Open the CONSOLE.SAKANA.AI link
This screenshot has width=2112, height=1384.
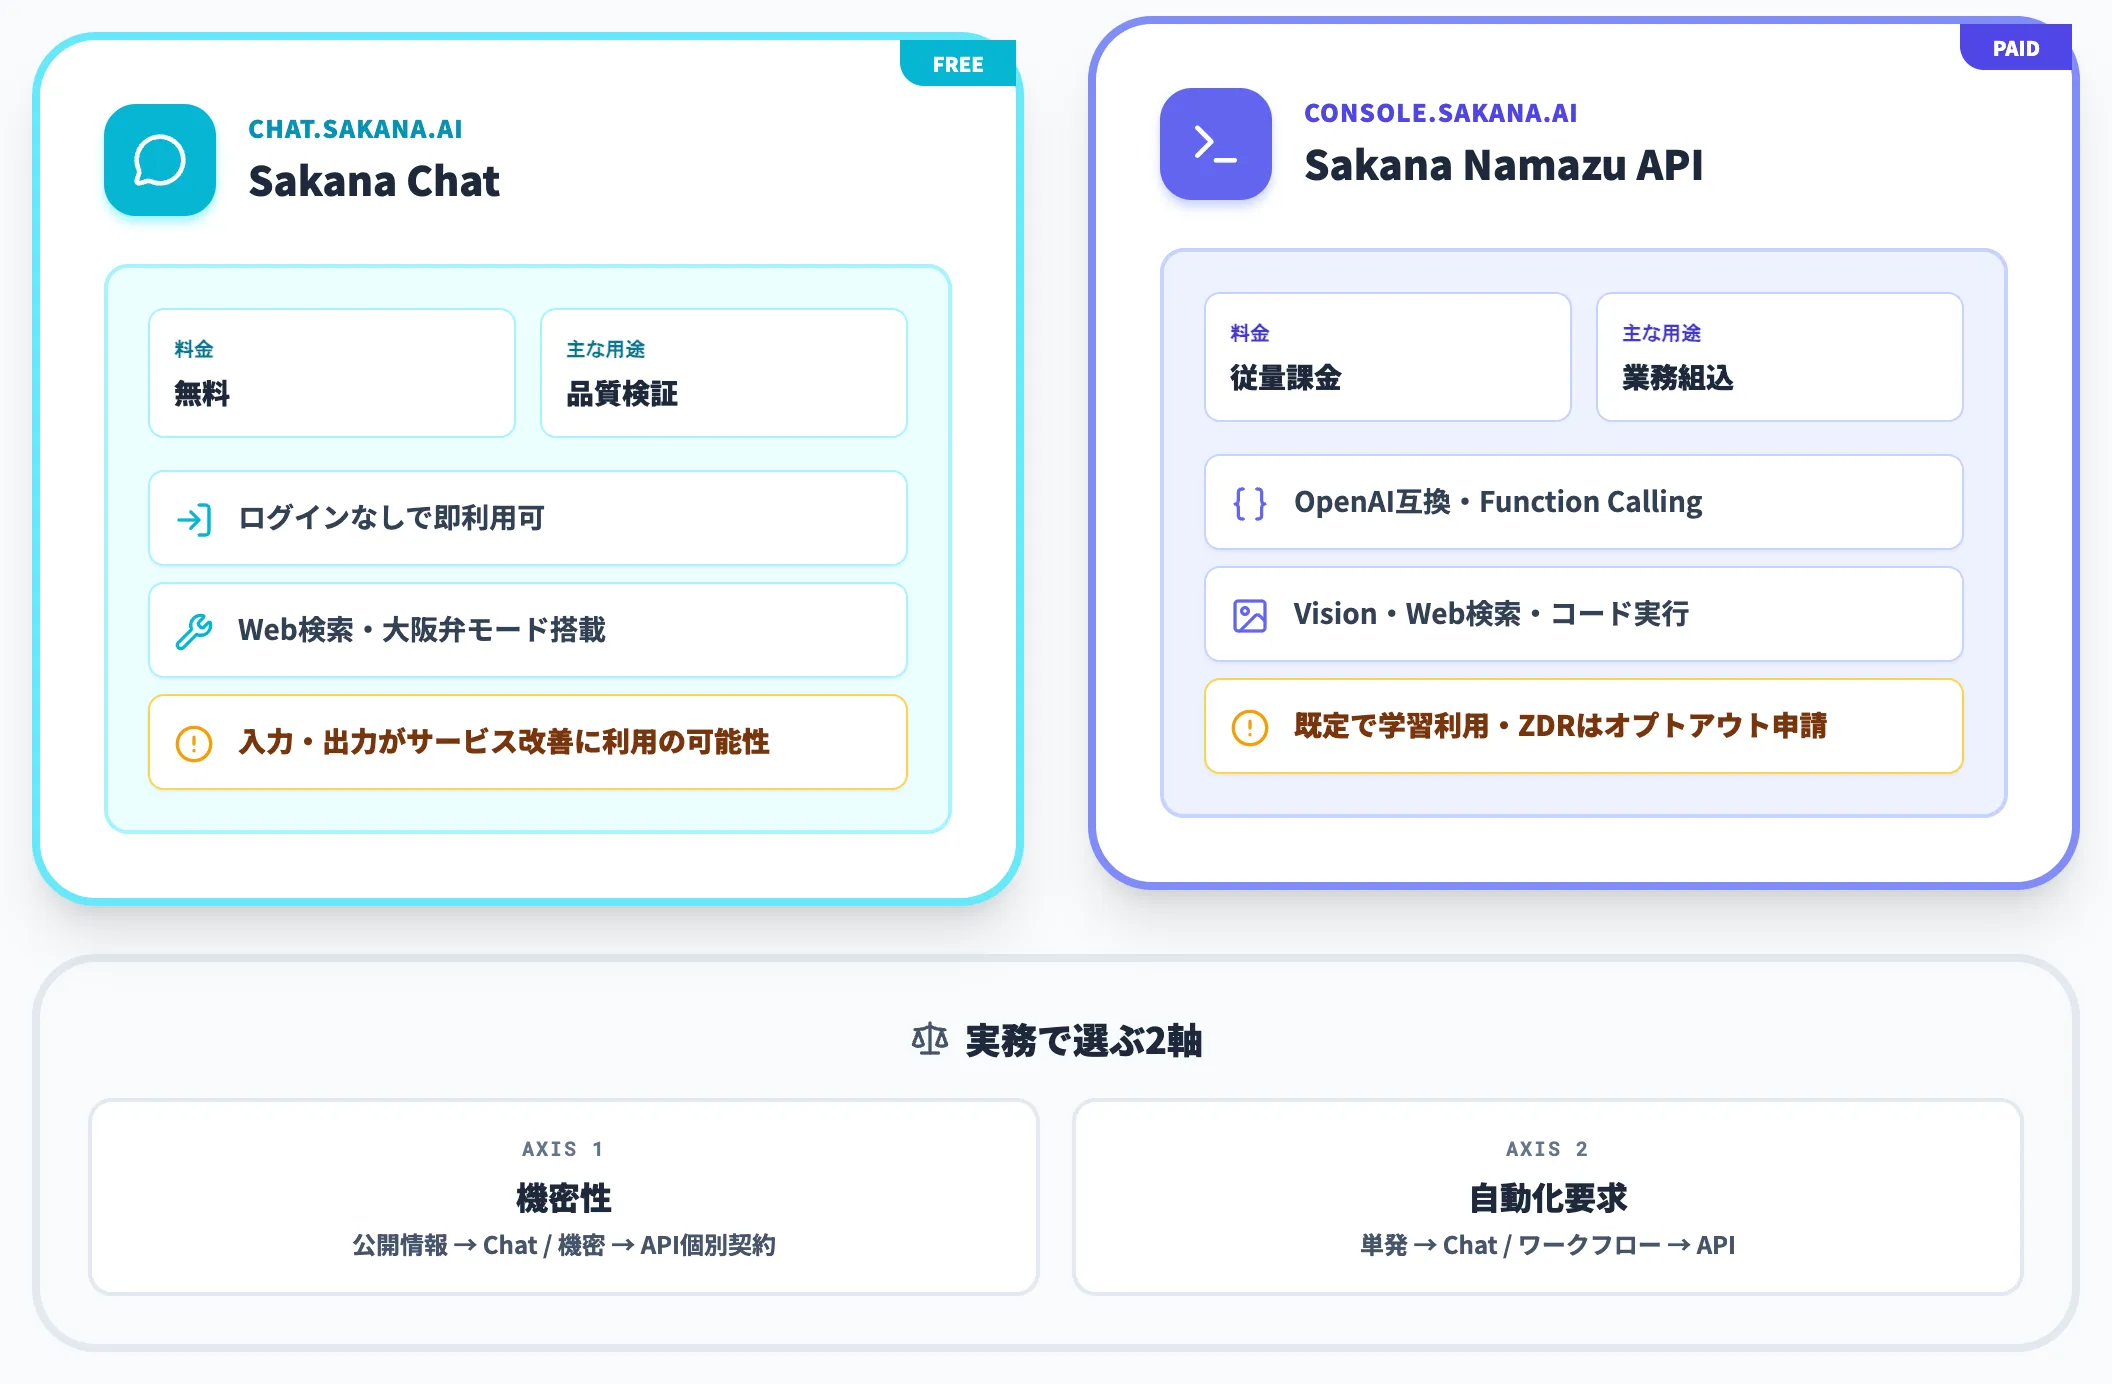click(1440, 113)
